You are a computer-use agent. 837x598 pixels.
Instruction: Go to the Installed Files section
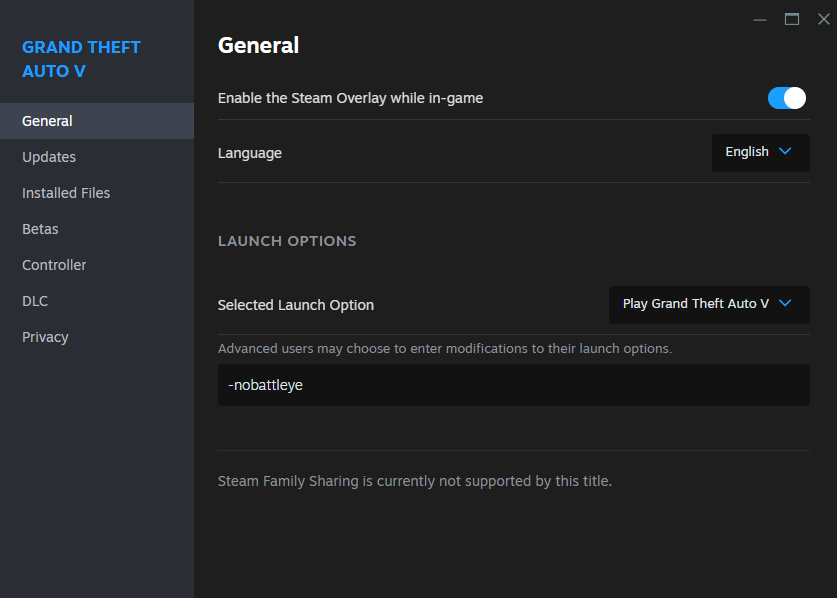[97, 193]
